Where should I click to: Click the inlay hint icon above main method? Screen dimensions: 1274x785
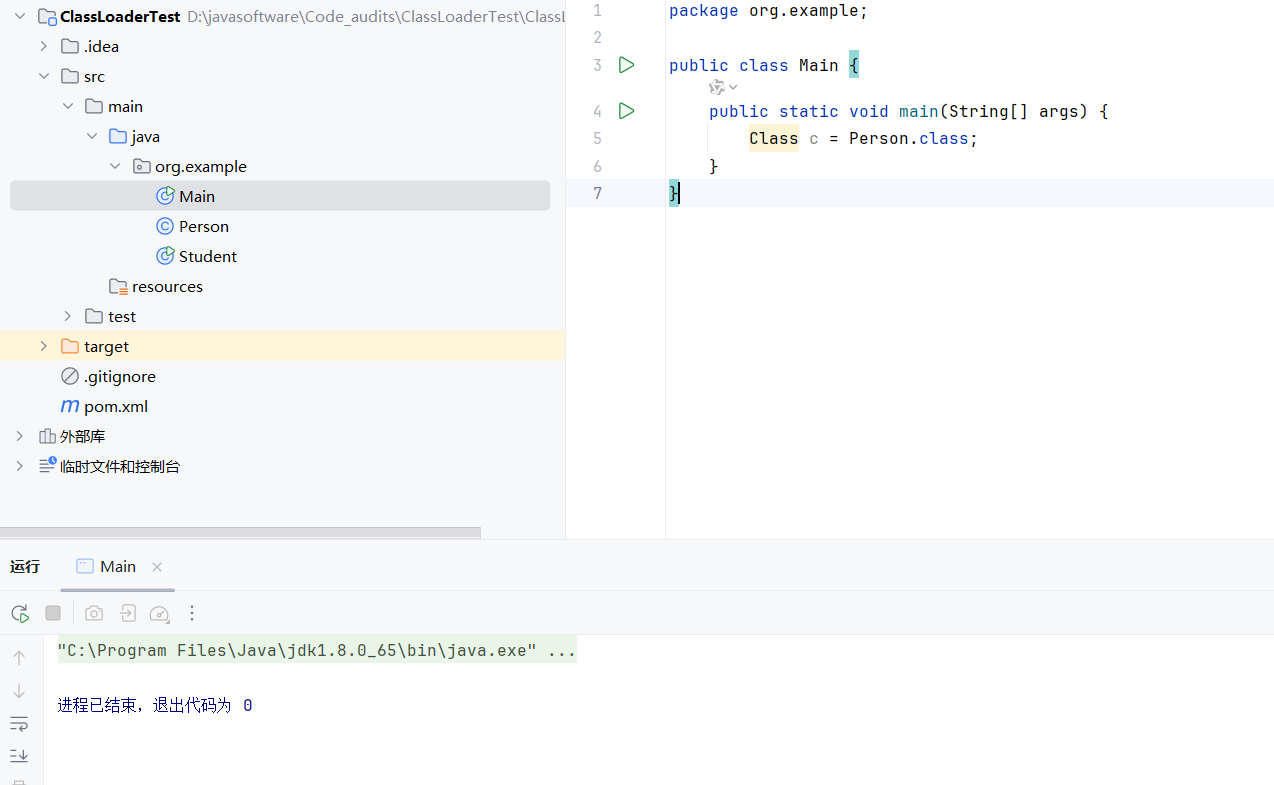pos(717,88)
